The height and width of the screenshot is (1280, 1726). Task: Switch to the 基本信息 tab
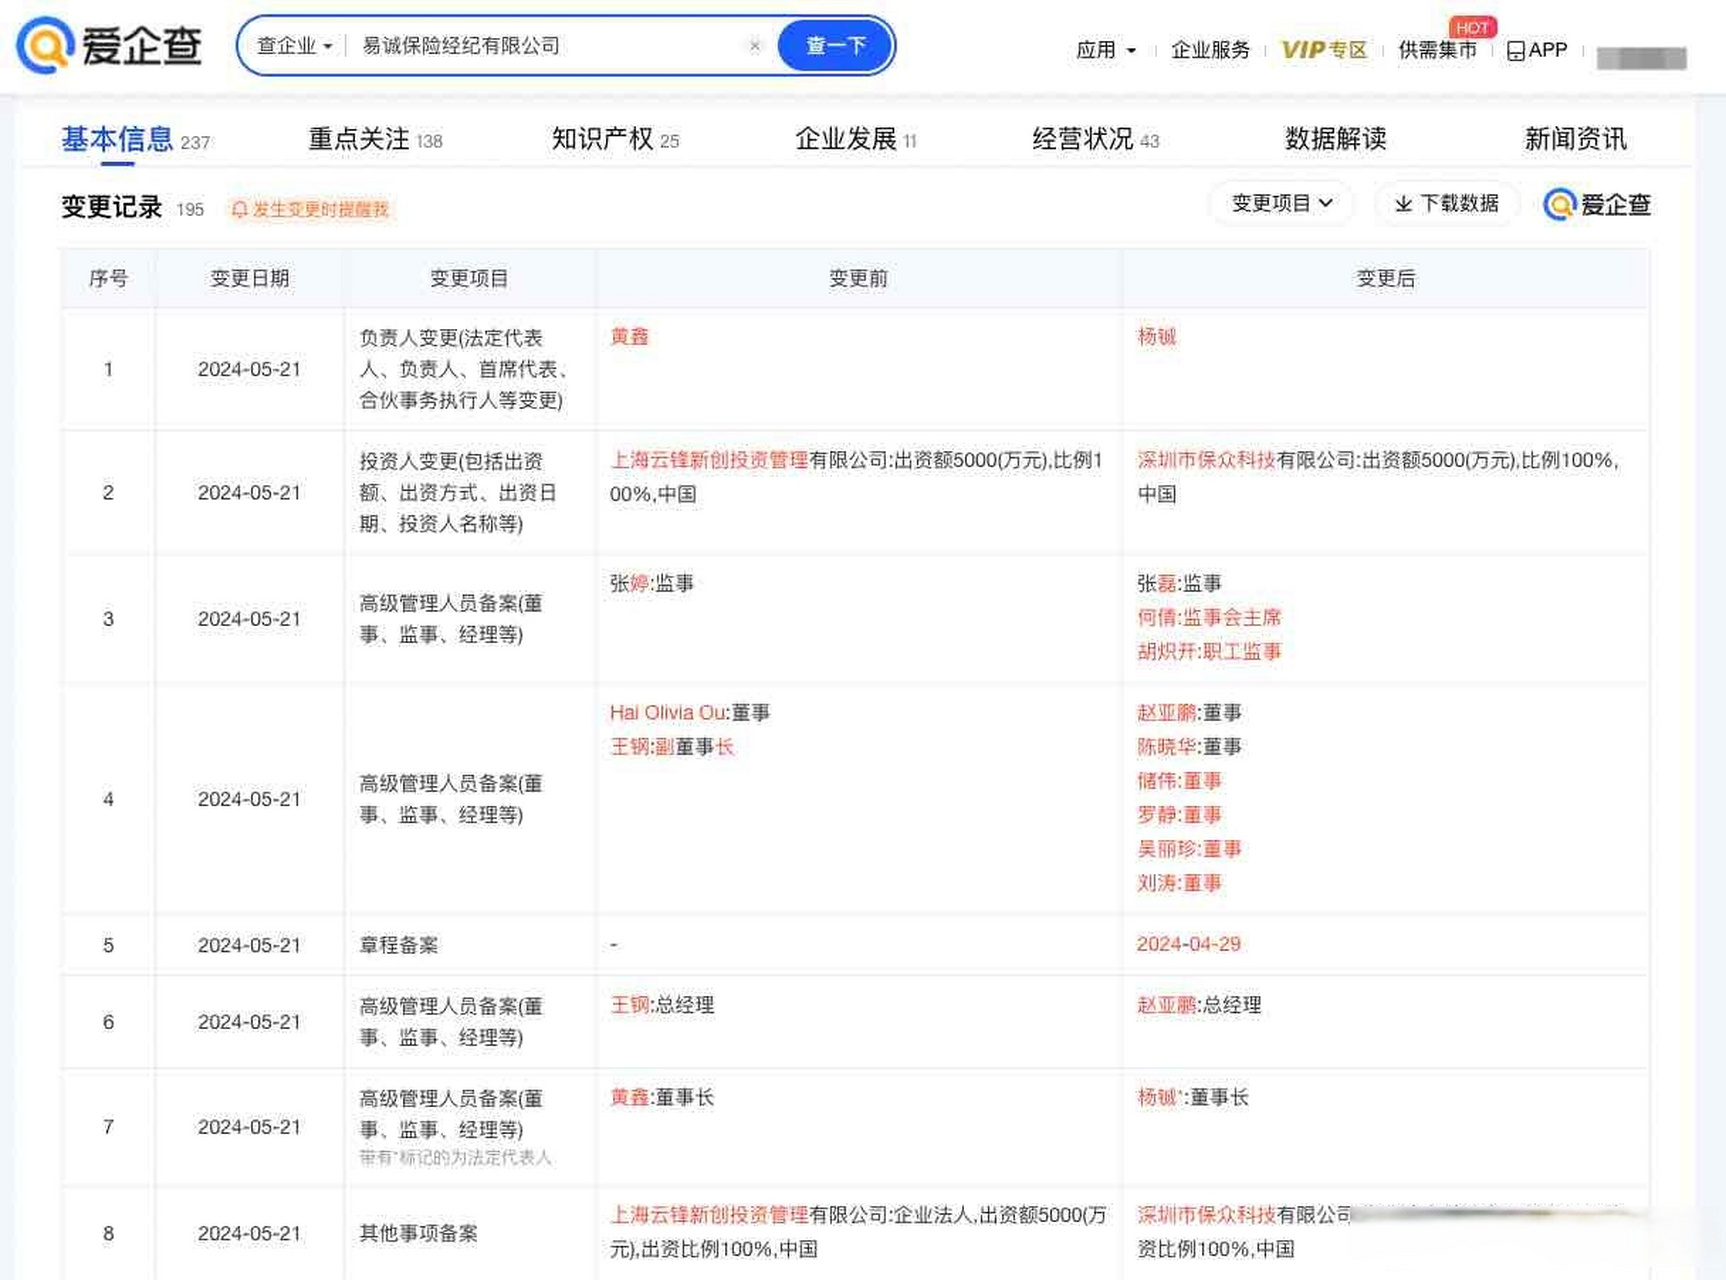click(135, 140)
